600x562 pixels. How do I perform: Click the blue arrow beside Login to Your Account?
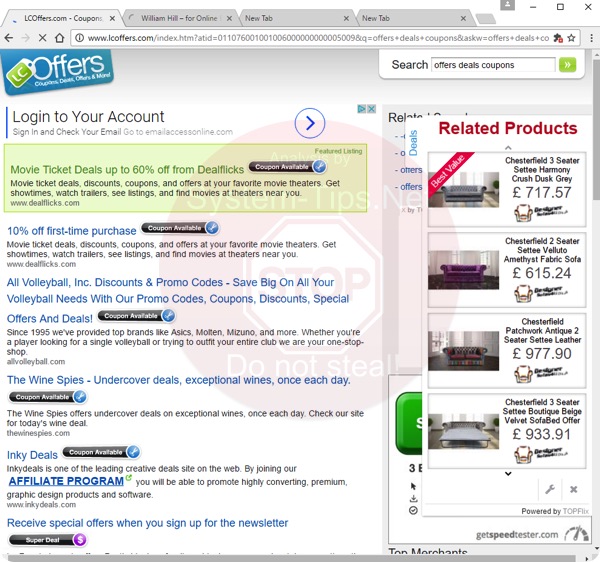310,123
